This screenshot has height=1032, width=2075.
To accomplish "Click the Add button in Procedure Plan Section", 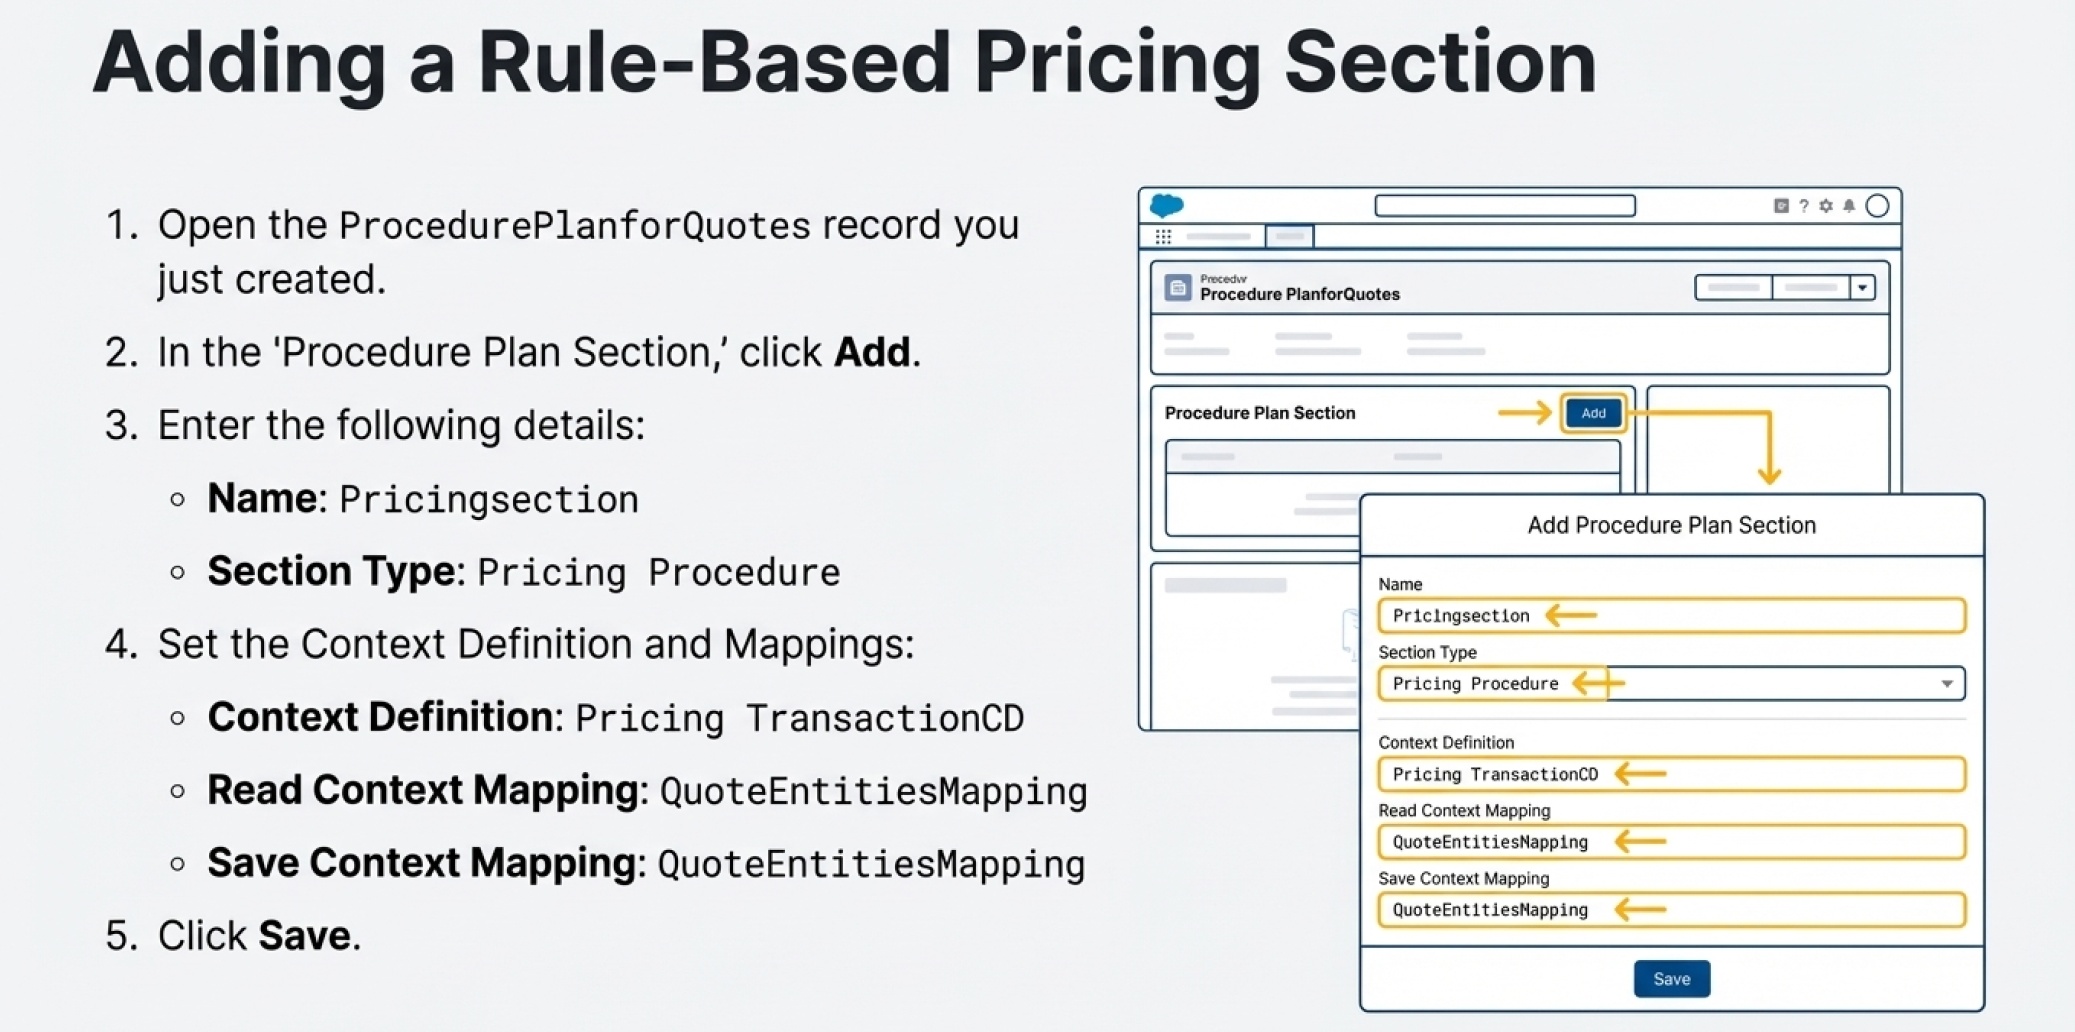I will 1593,413.
